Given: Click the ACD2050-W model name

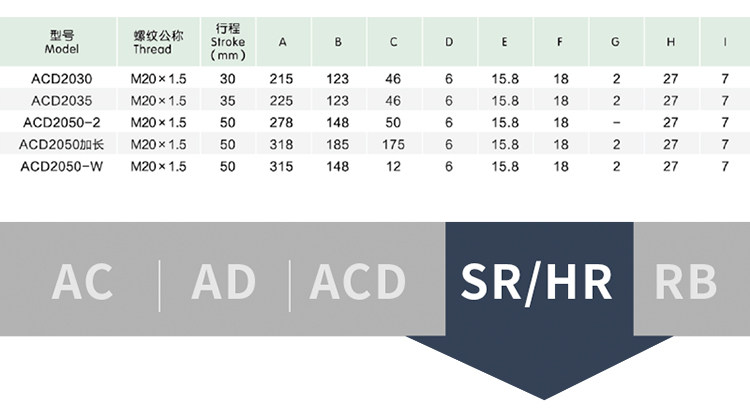Looking at the screenshot, I should (62, 166).
